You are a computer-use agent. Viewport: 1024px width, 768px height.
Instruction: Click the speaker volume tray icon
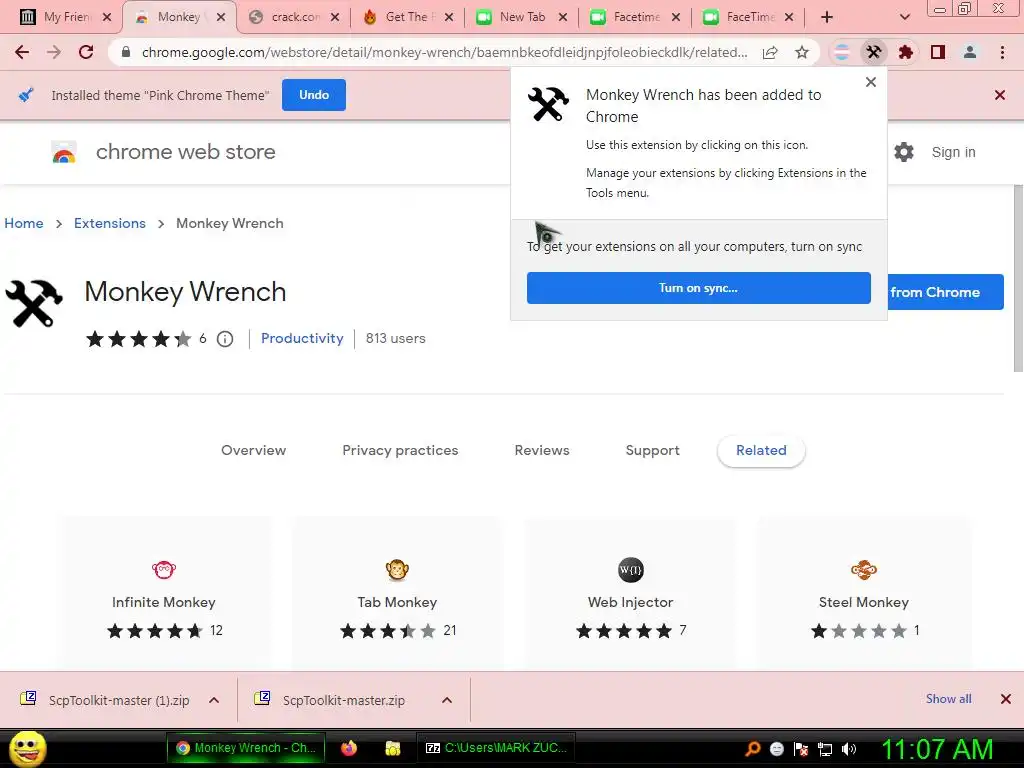tap(849, 749)
